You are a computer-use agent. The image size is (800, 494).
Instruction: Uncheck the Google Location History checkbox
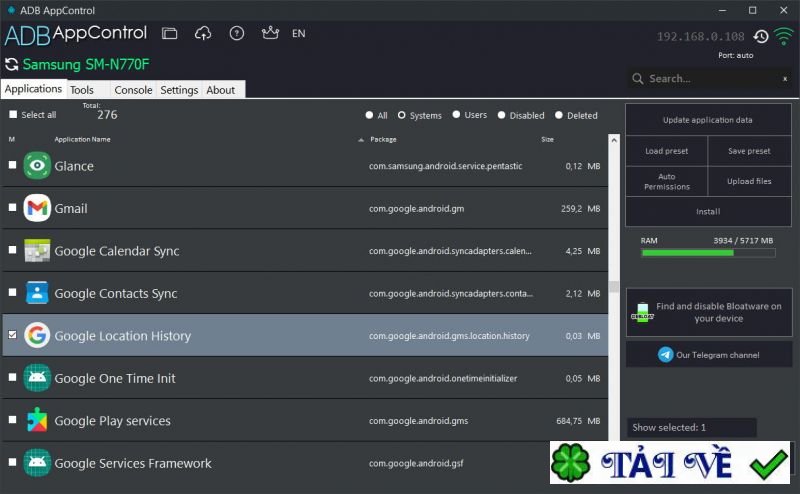pos(13,336)
